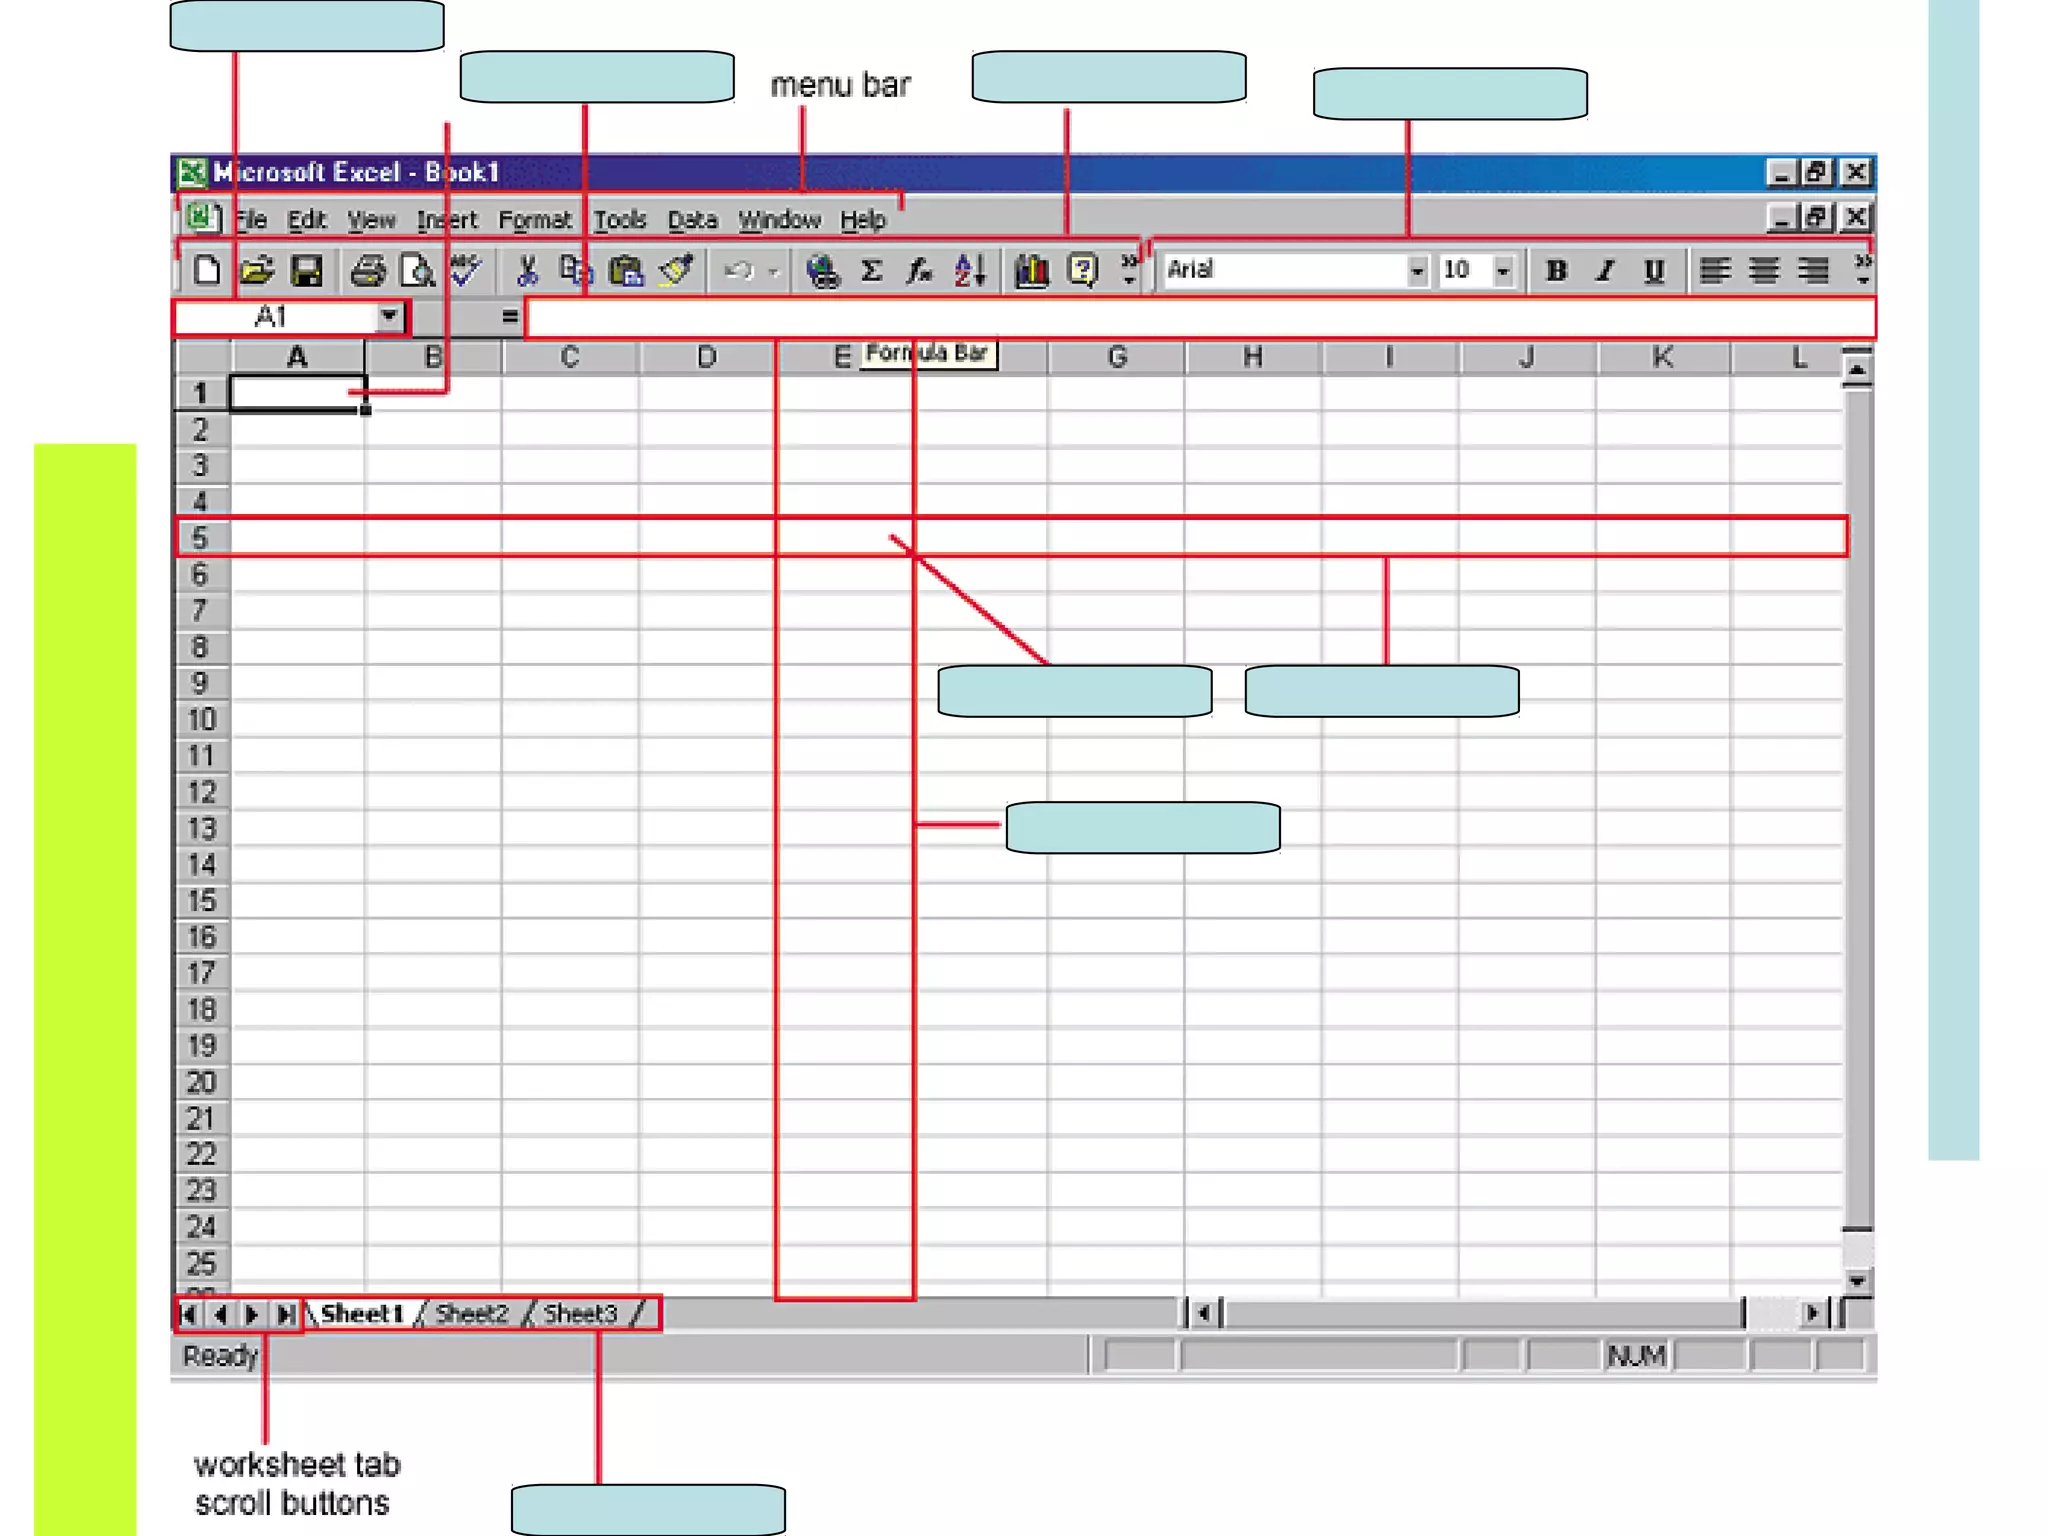Click the column G header
2048x1536 pixels.
1117,357
